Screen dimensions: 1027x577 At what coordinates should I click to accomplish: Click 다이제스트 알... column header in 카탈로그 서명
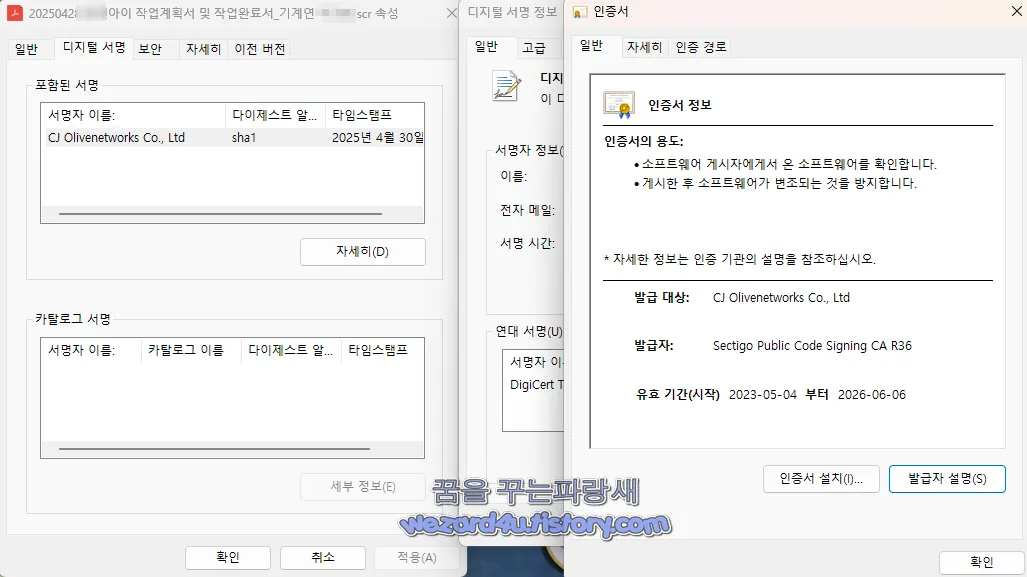[291, 350]
